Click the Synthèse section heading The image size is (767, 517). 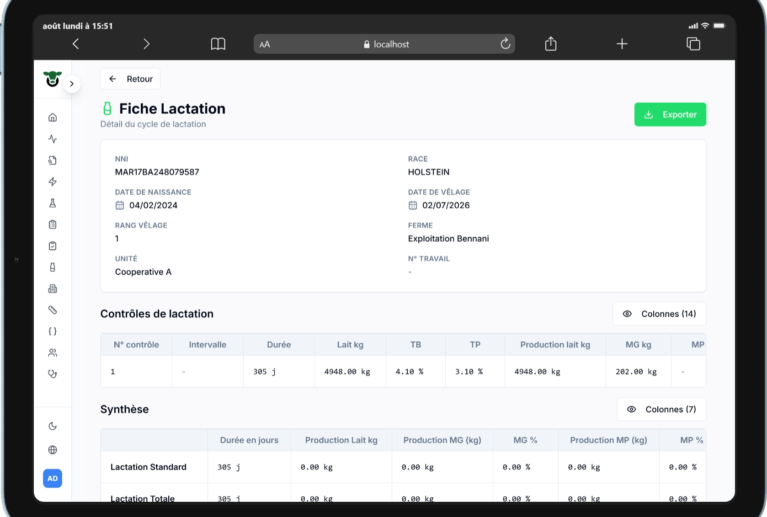point(124,409)
